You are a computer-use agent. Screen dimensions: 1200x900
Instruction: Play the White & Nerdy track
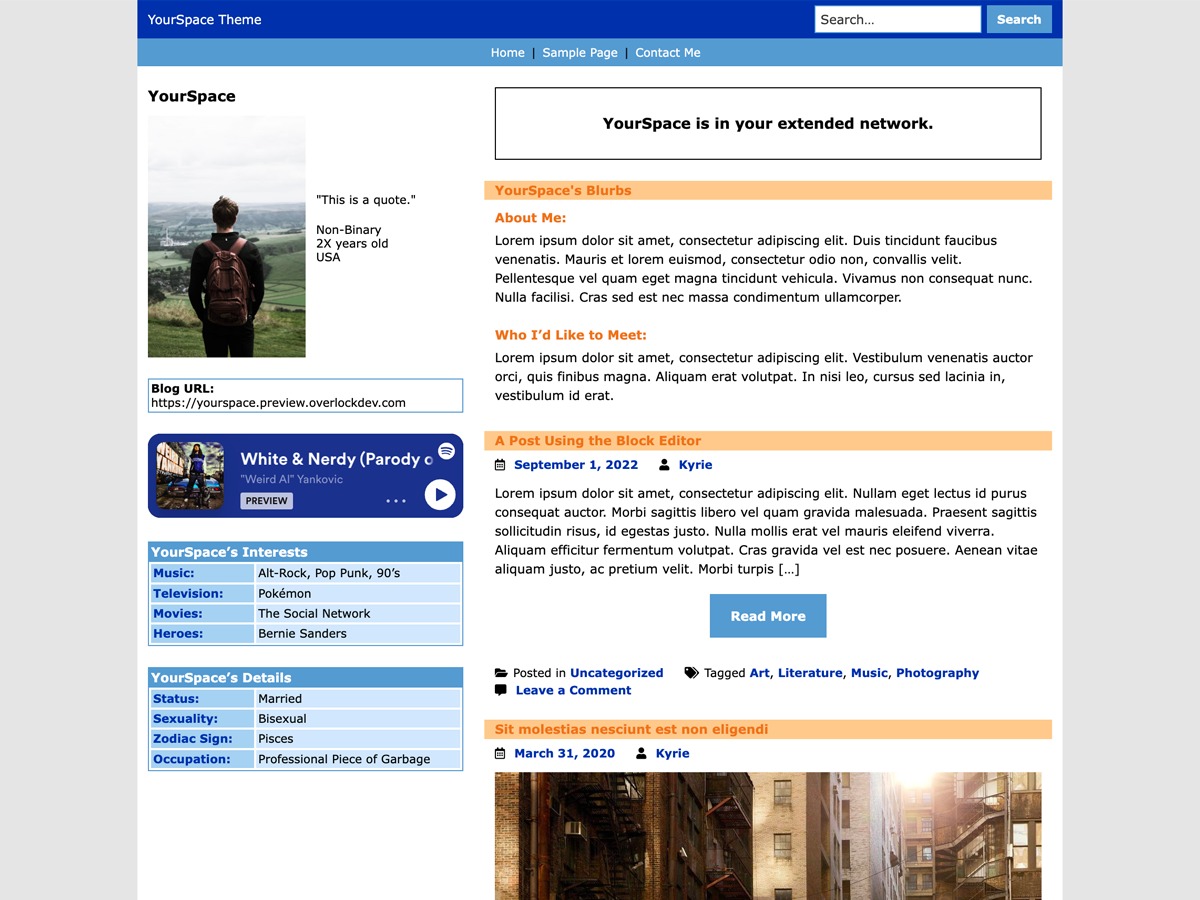click(440, 494)
